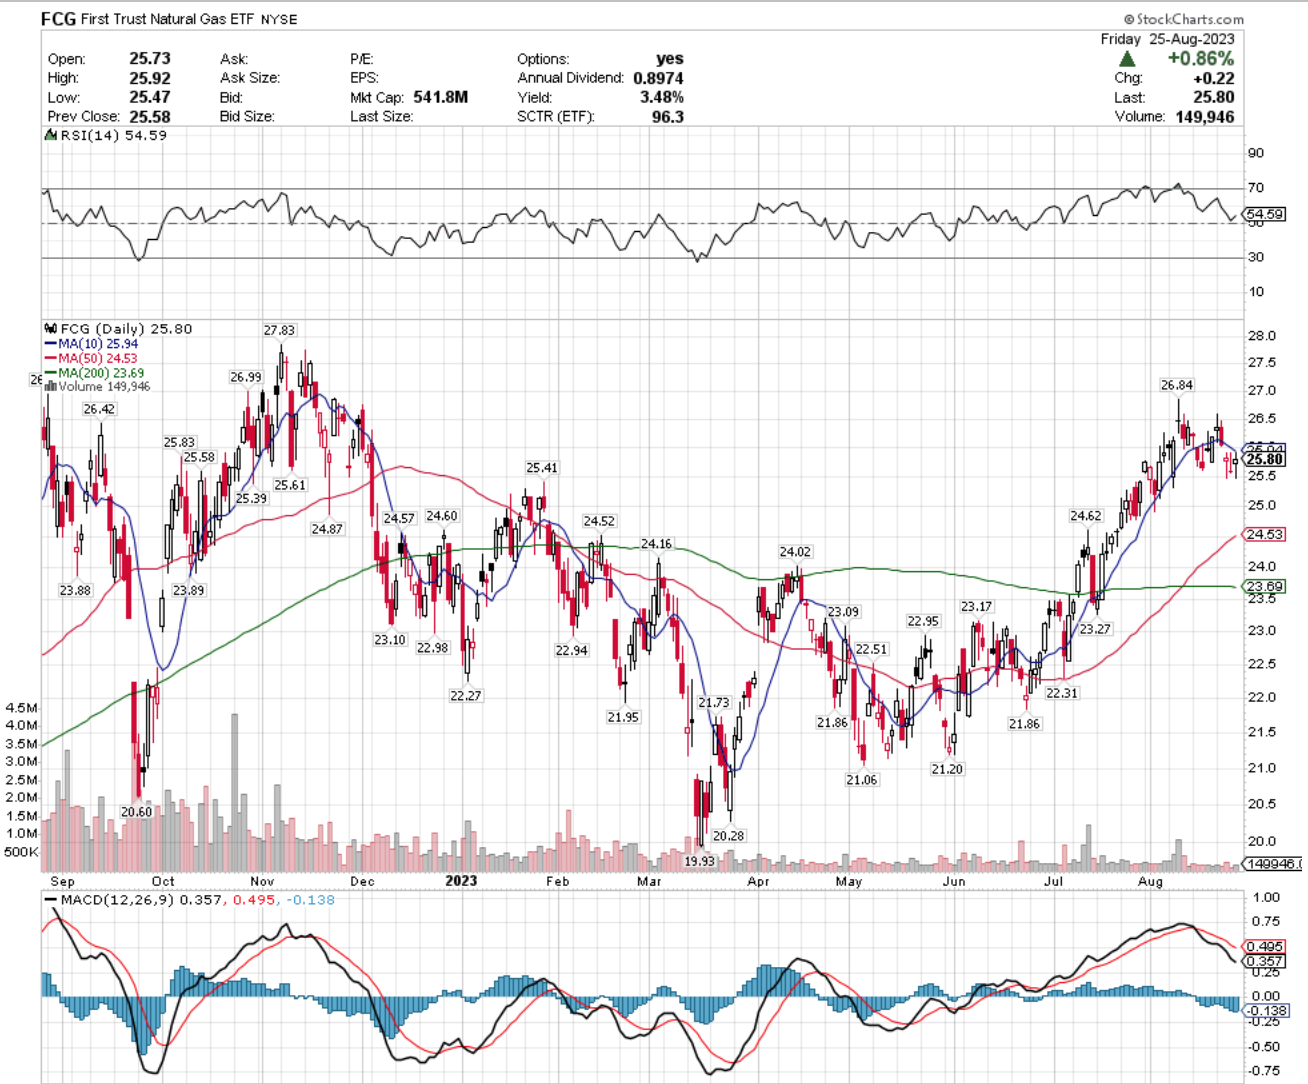Click the Aug month marker on time axis
Image resolution: width=1308 pixels, height=1084 pixels.
pyautogui.click(x=1151, y=881)
